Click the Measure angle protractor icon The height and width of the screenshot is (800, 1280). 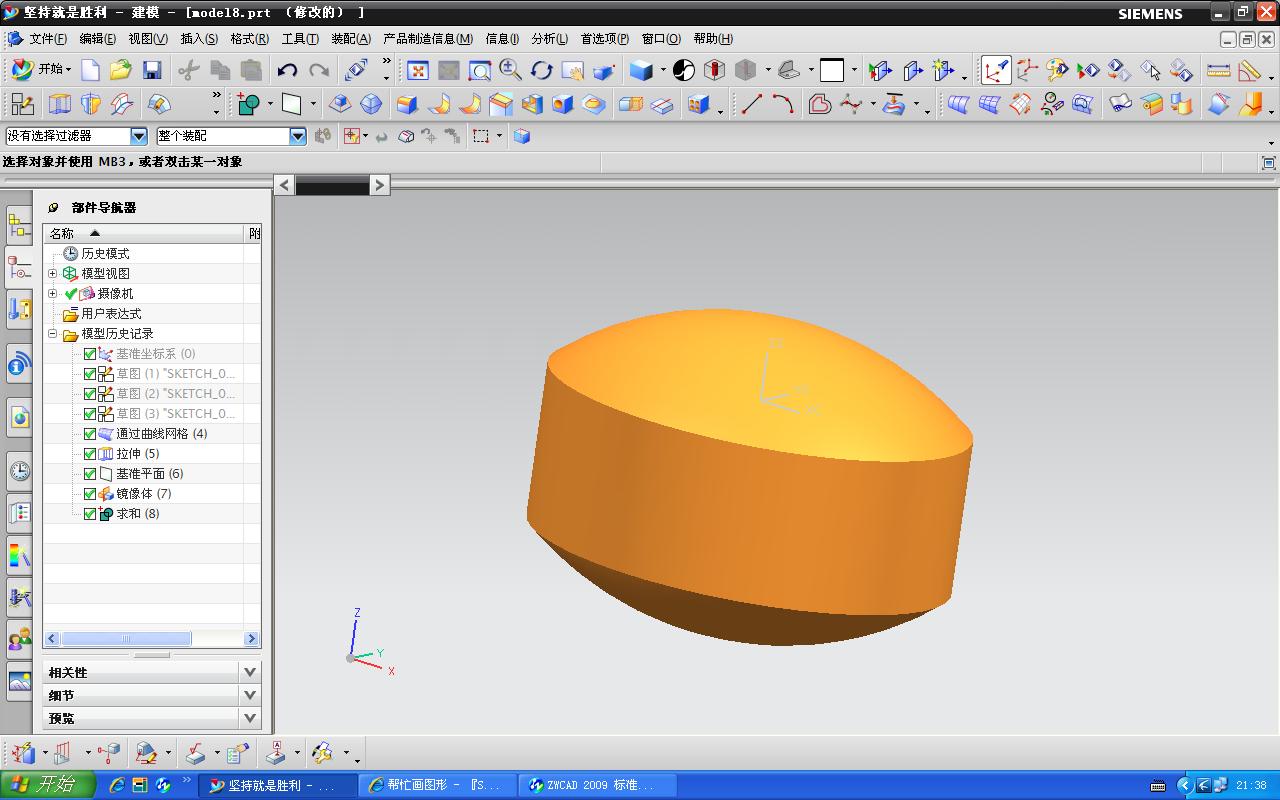tap(1249, 70)
